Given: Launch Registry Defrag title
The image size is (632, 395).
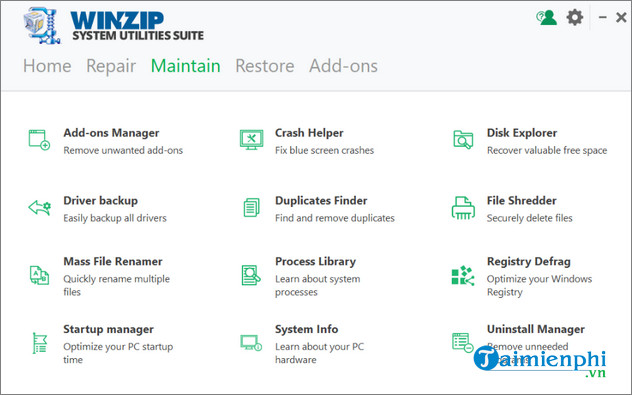Looking at the screenshot, I should point(529,262).
